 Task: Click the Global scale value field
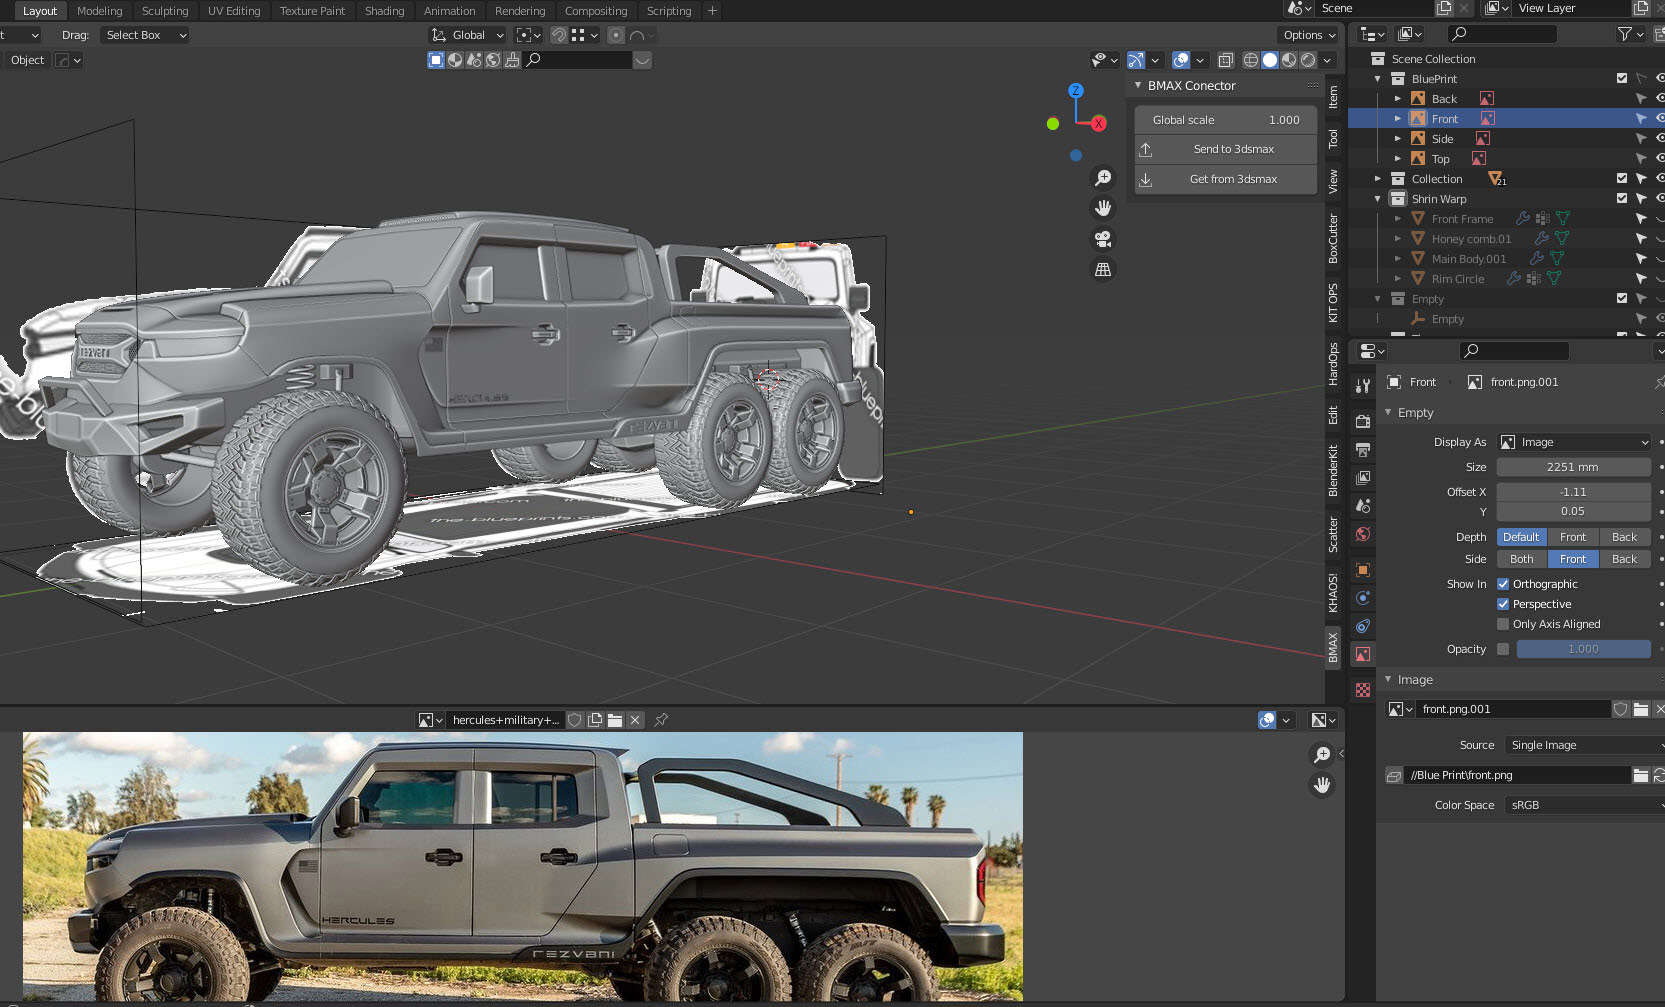1226,120
